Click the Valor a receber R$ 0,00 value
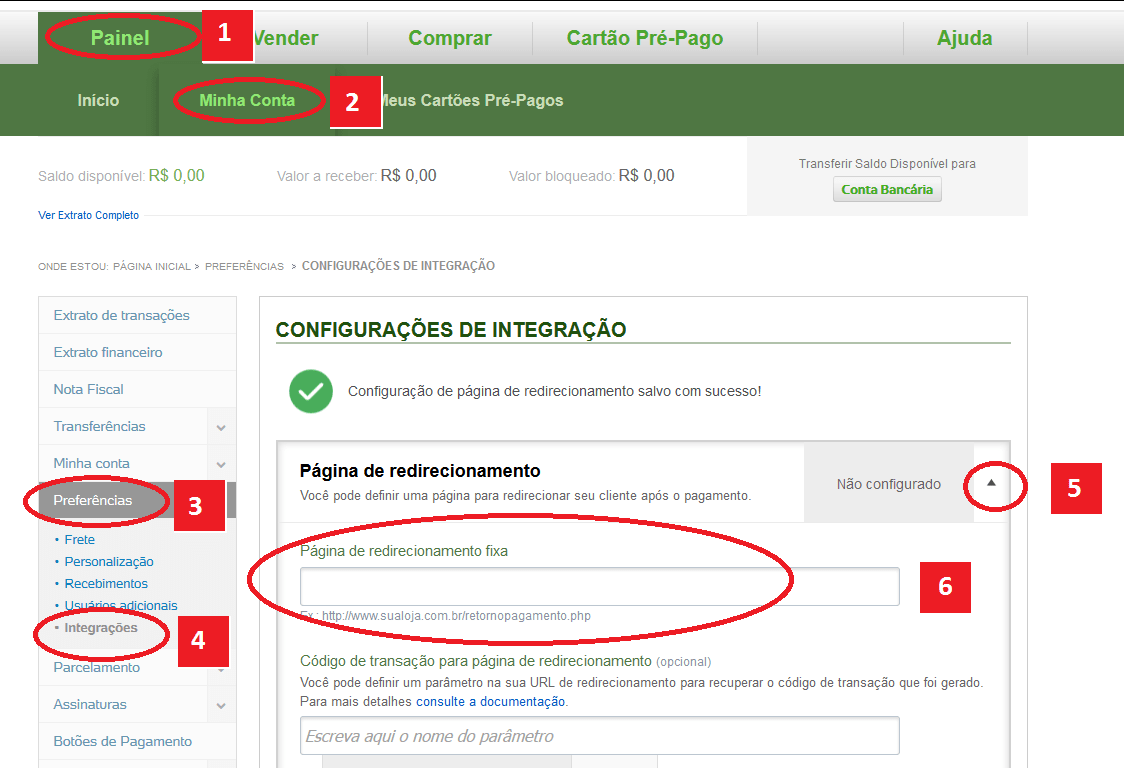Screen dimensions: 1124x768 pyautogui.click(x=408, y=176)
